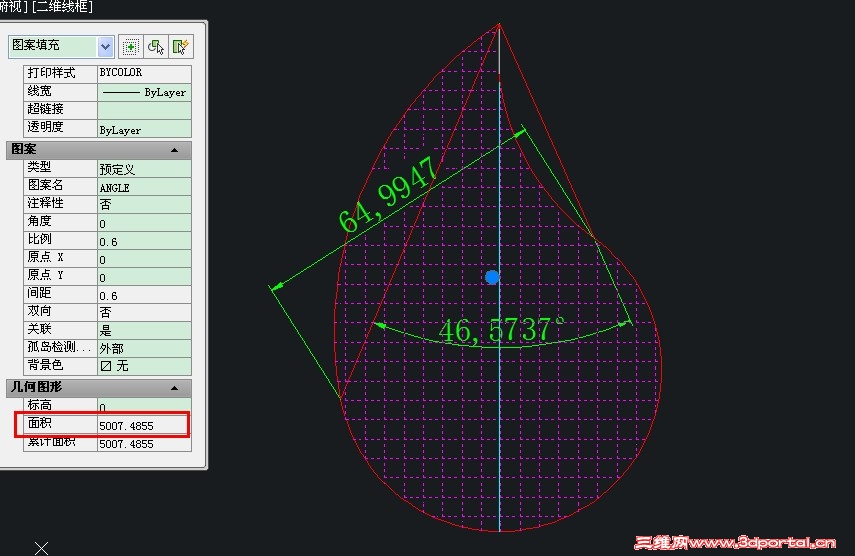
Task: Click the 孤岛检测 property label
Action: point(59,347)
